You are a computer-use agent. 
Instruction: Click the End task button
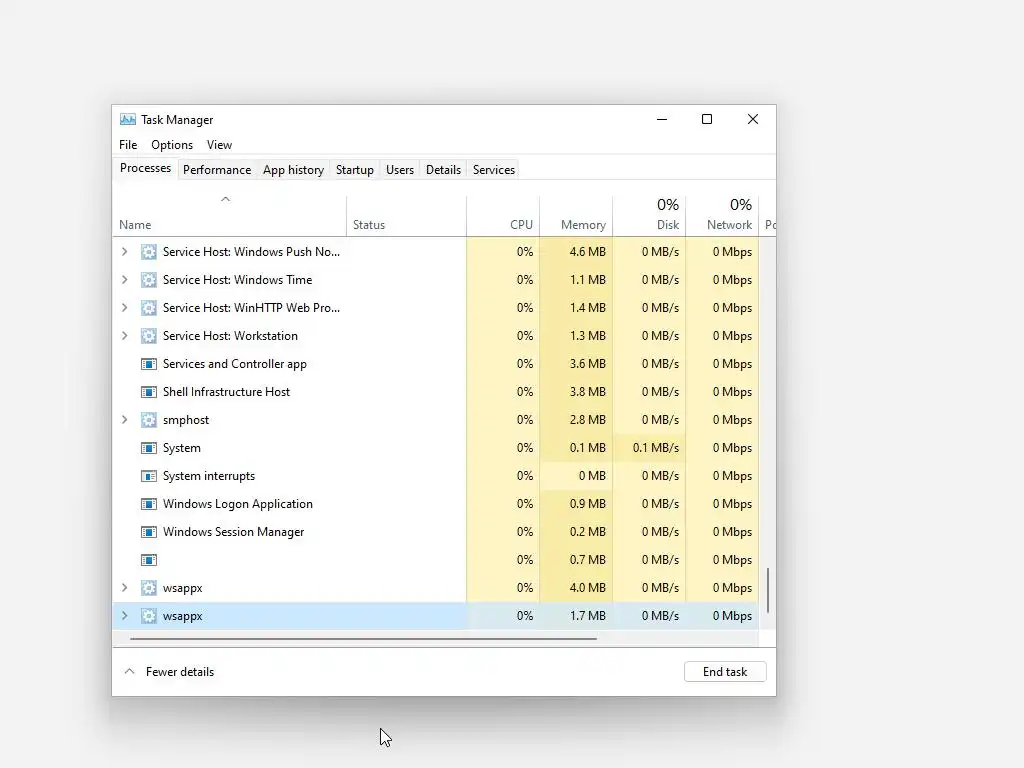click(x=725, y=672)
